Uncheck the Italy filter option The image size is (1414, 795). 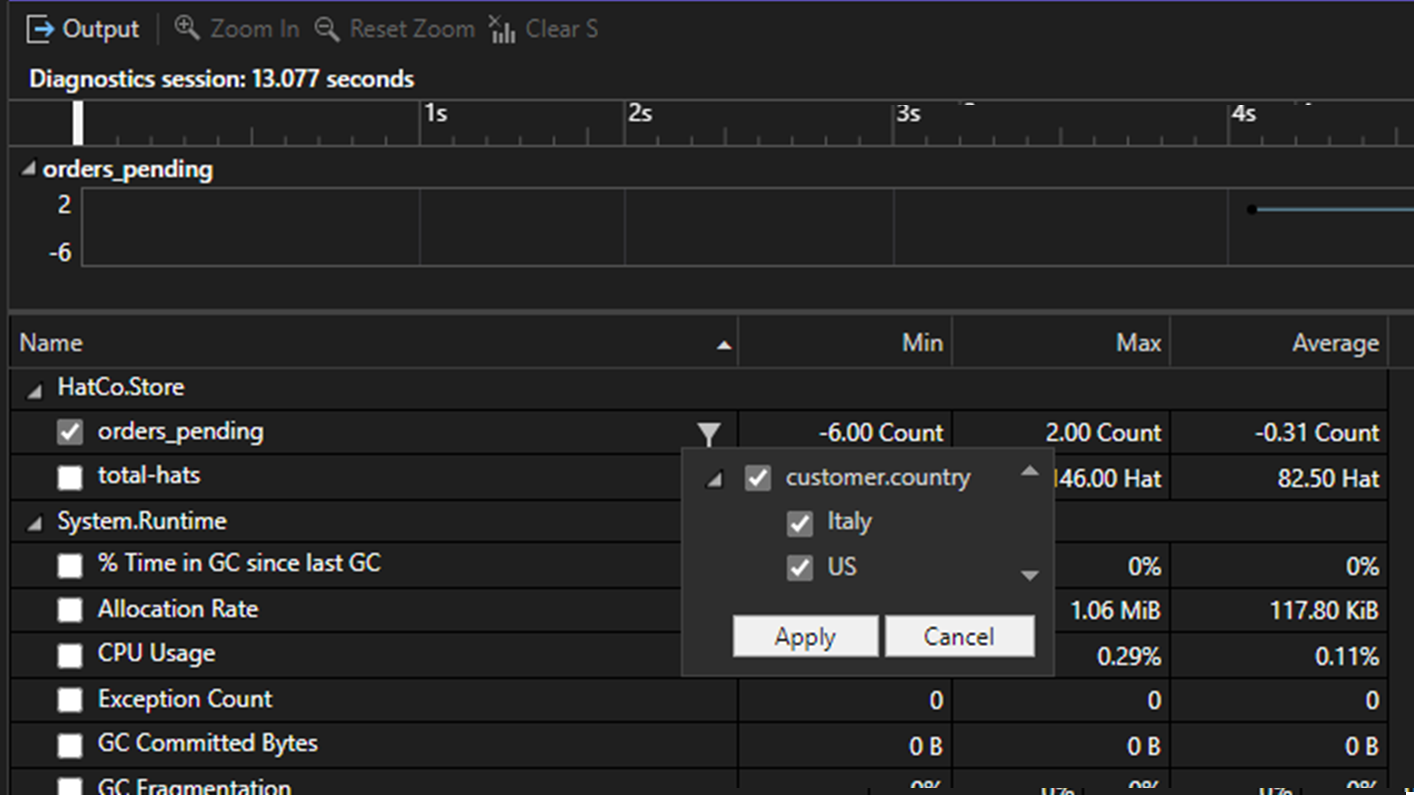[x=800, y=523]
